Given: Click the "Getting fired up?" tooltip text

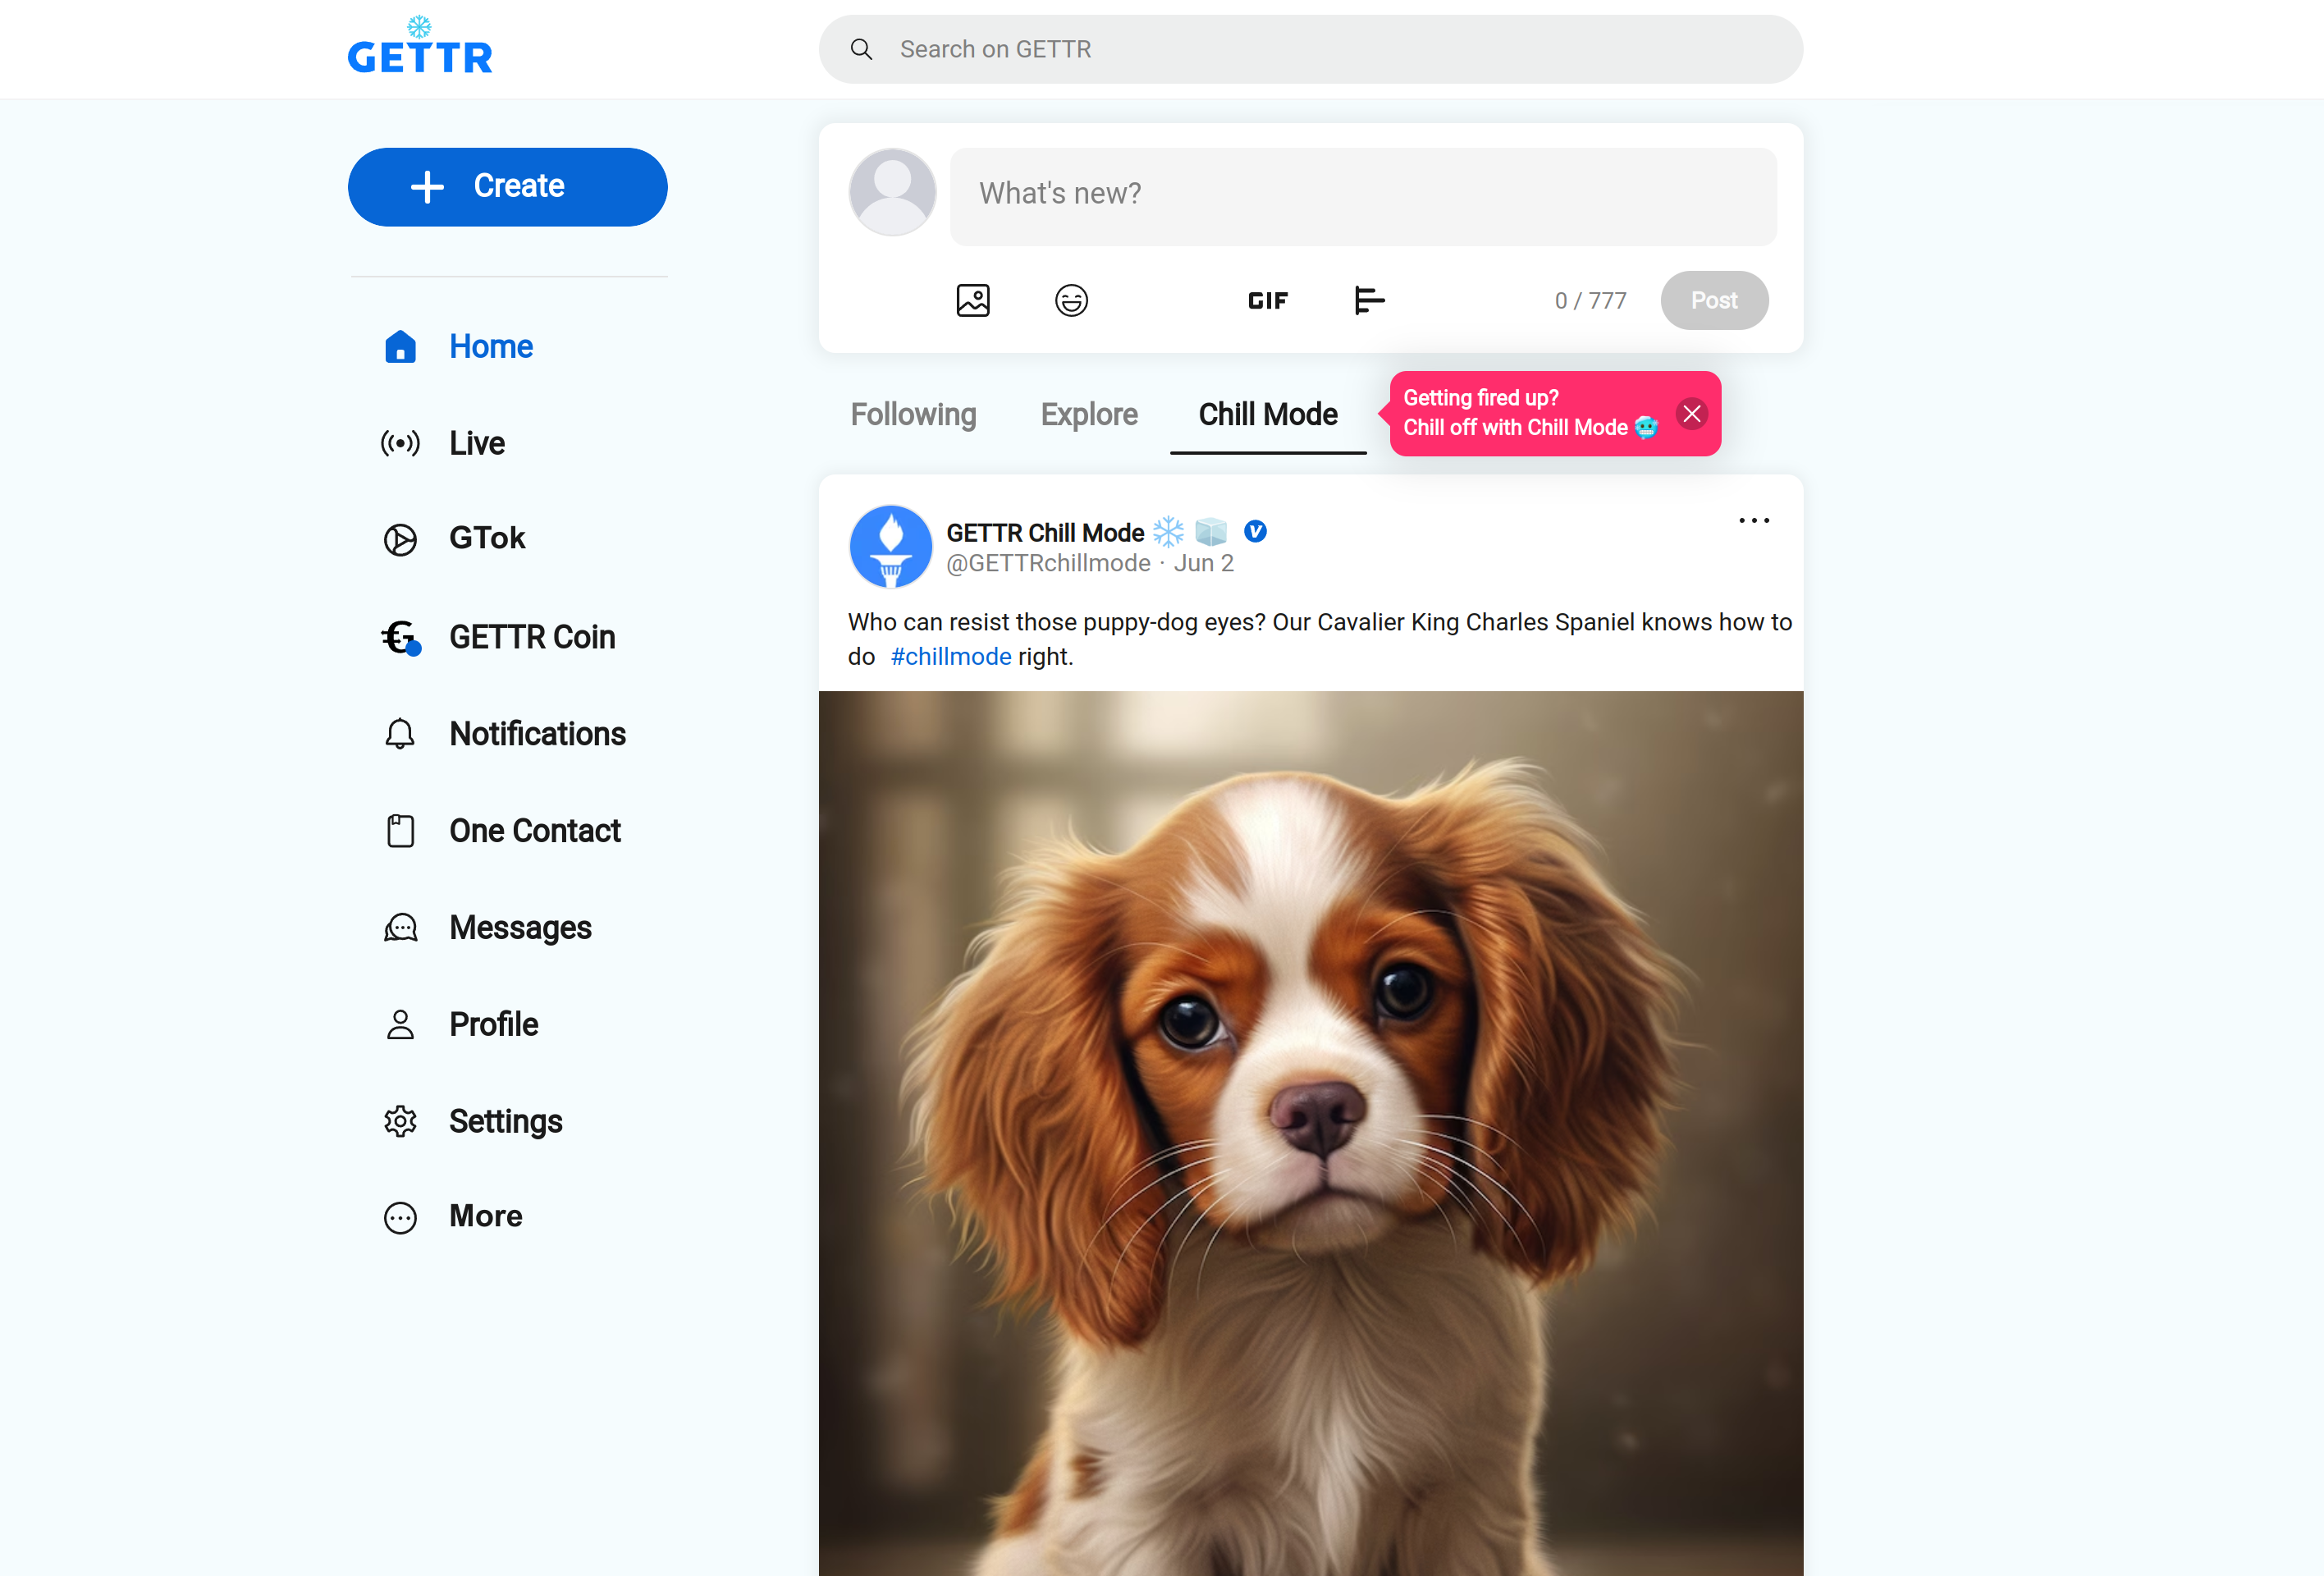Looking at the screenshot, I should (1480, 398).
